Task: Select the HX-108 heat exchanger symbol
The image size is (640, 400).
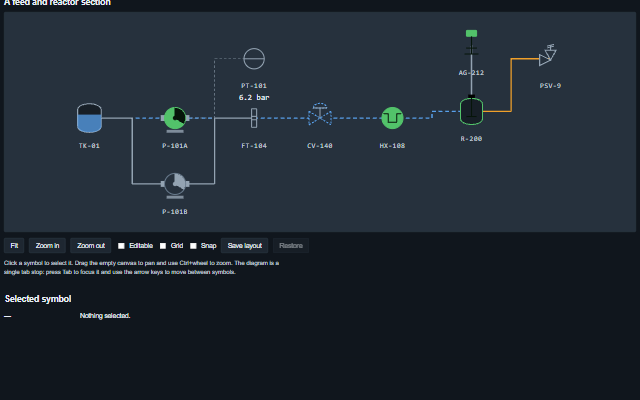Action: coord(392,118)
